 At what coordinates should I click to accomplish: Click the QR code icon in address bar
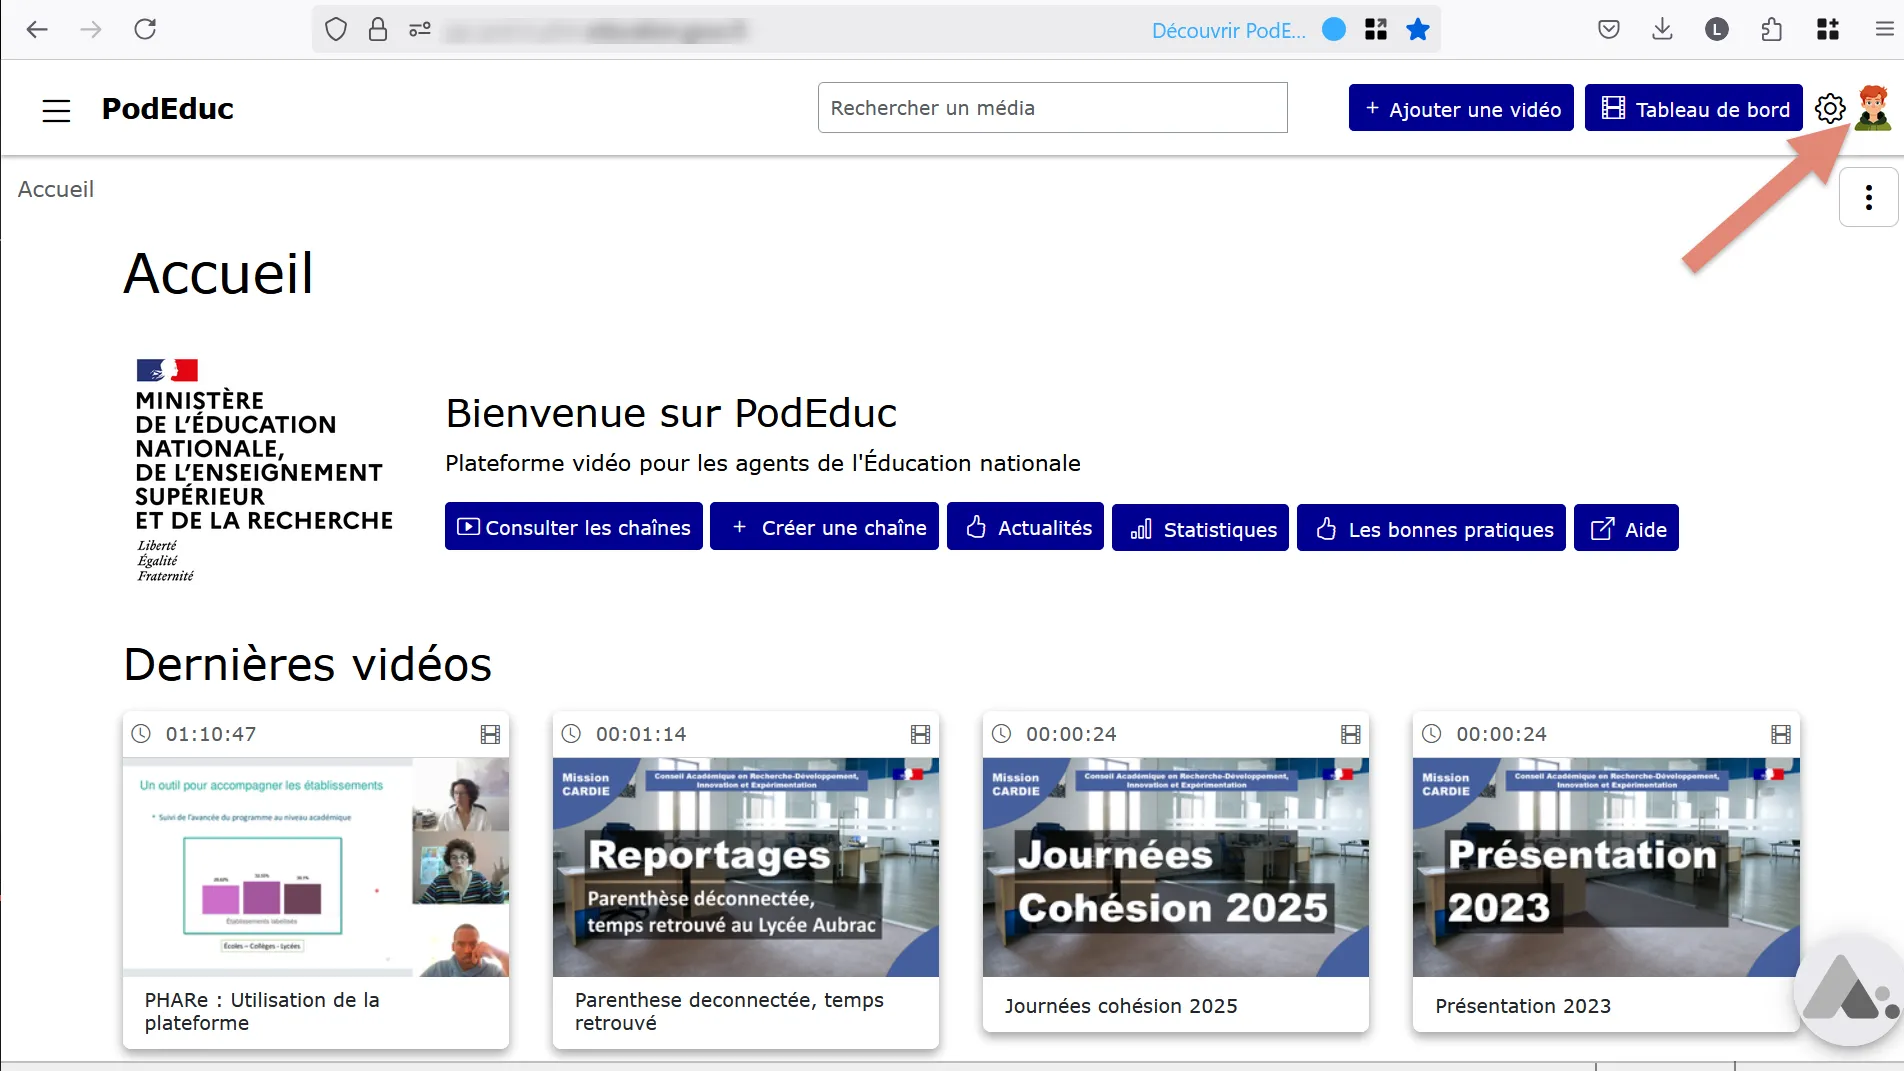1376,30
